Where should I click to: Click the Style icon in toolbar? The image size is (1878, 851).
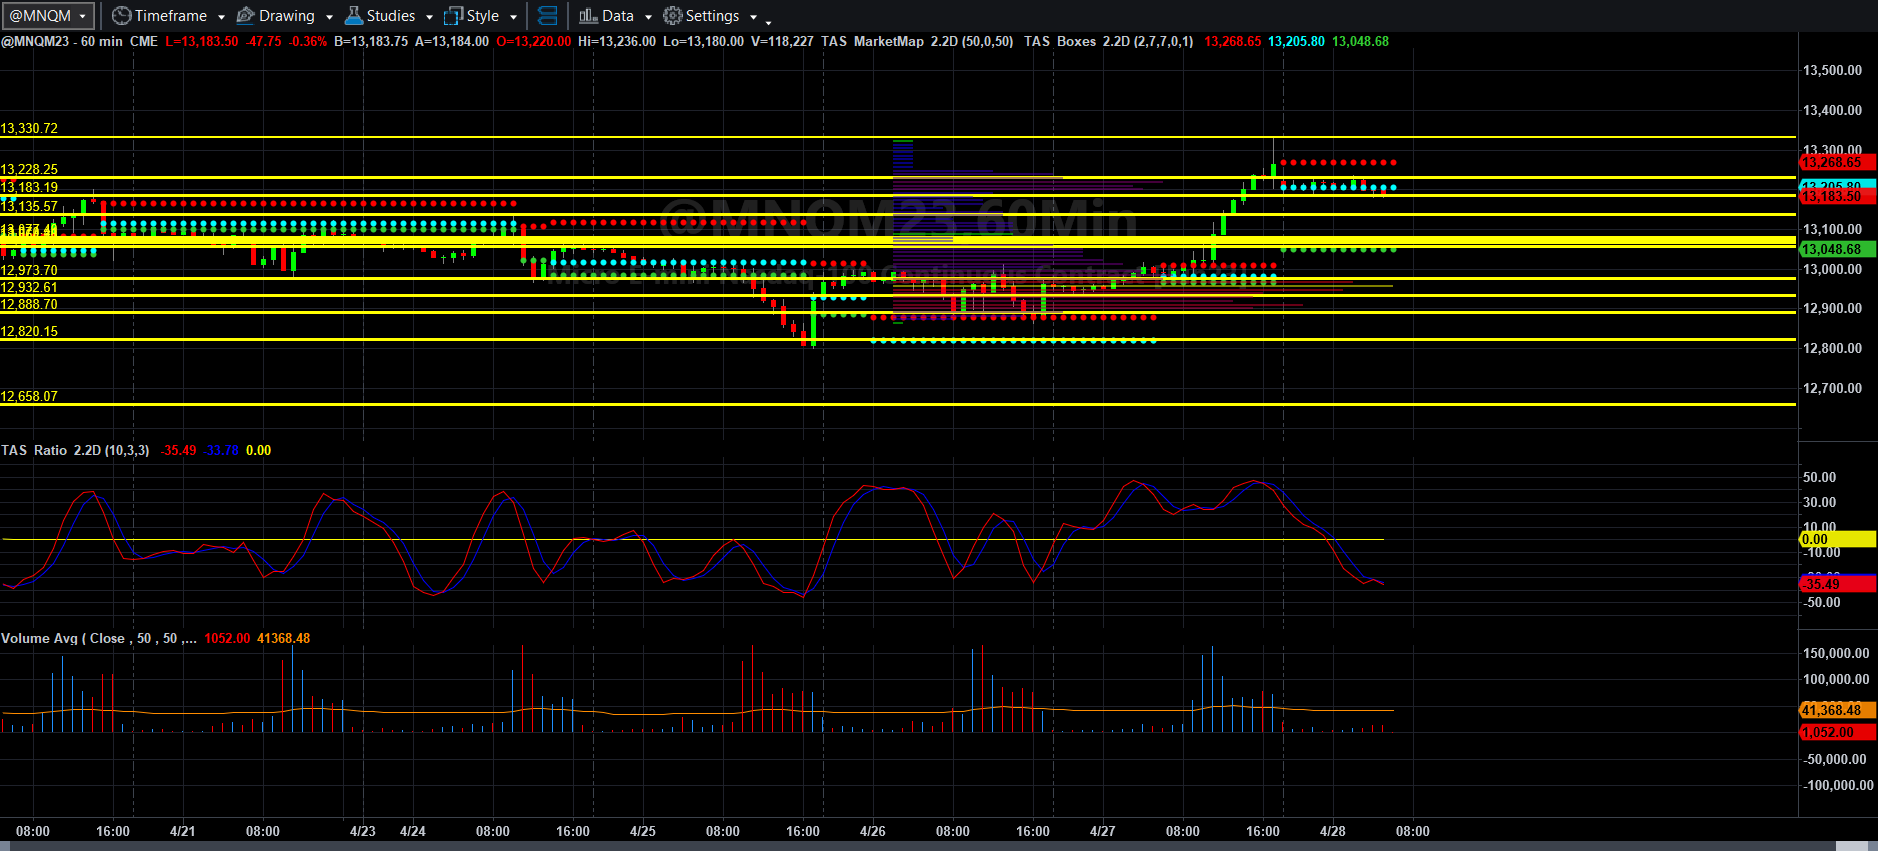pyautogui.click(x=453, y=16)
